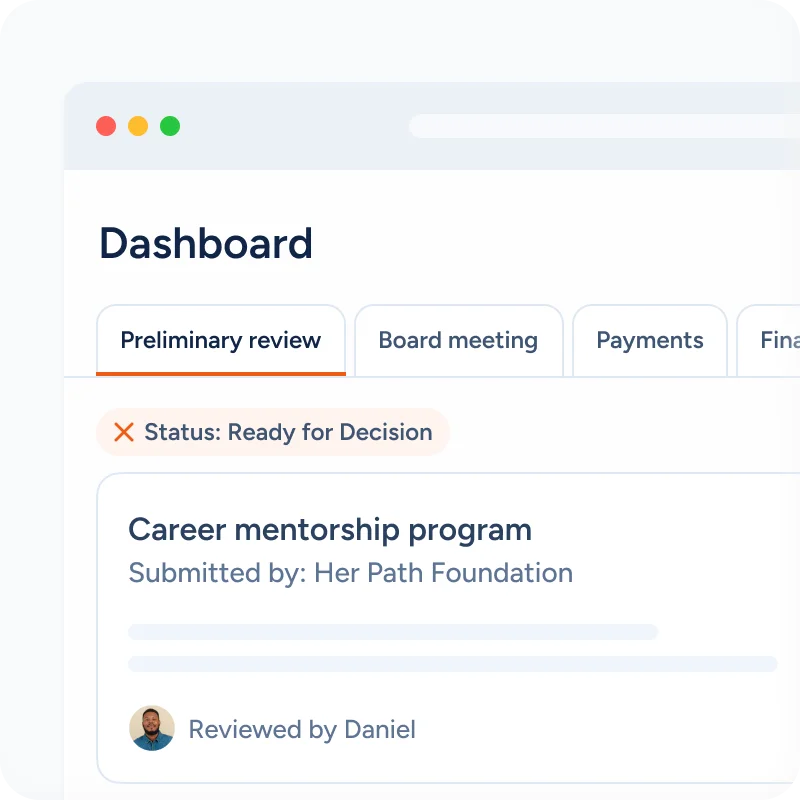The height and width of the screenshot is (800, 800).
Task: Select the Preliminary review tab
Action: 221,341
